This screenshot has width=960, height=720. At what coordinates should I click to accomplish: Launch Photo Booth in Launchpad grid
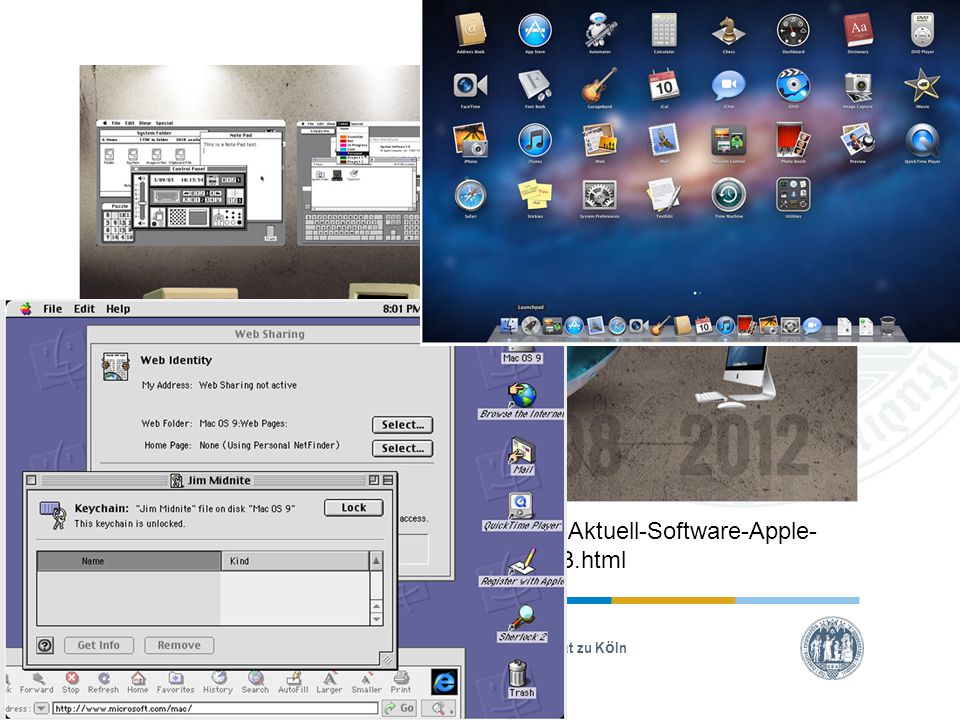[793, 140]
